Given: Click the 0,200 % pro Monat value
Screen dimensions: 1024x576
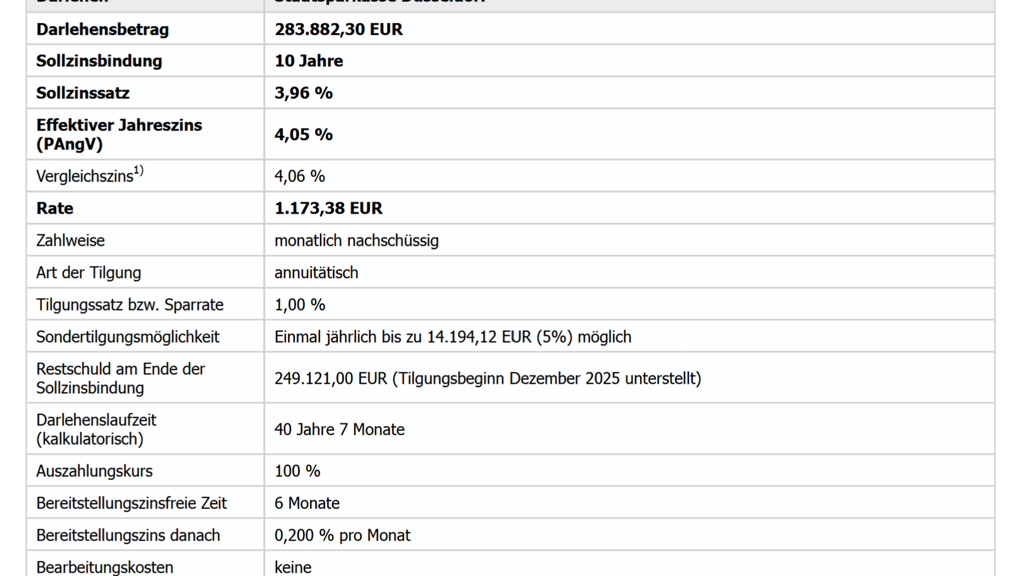Looking at the screenshot, I should click(x=343, y=535).
